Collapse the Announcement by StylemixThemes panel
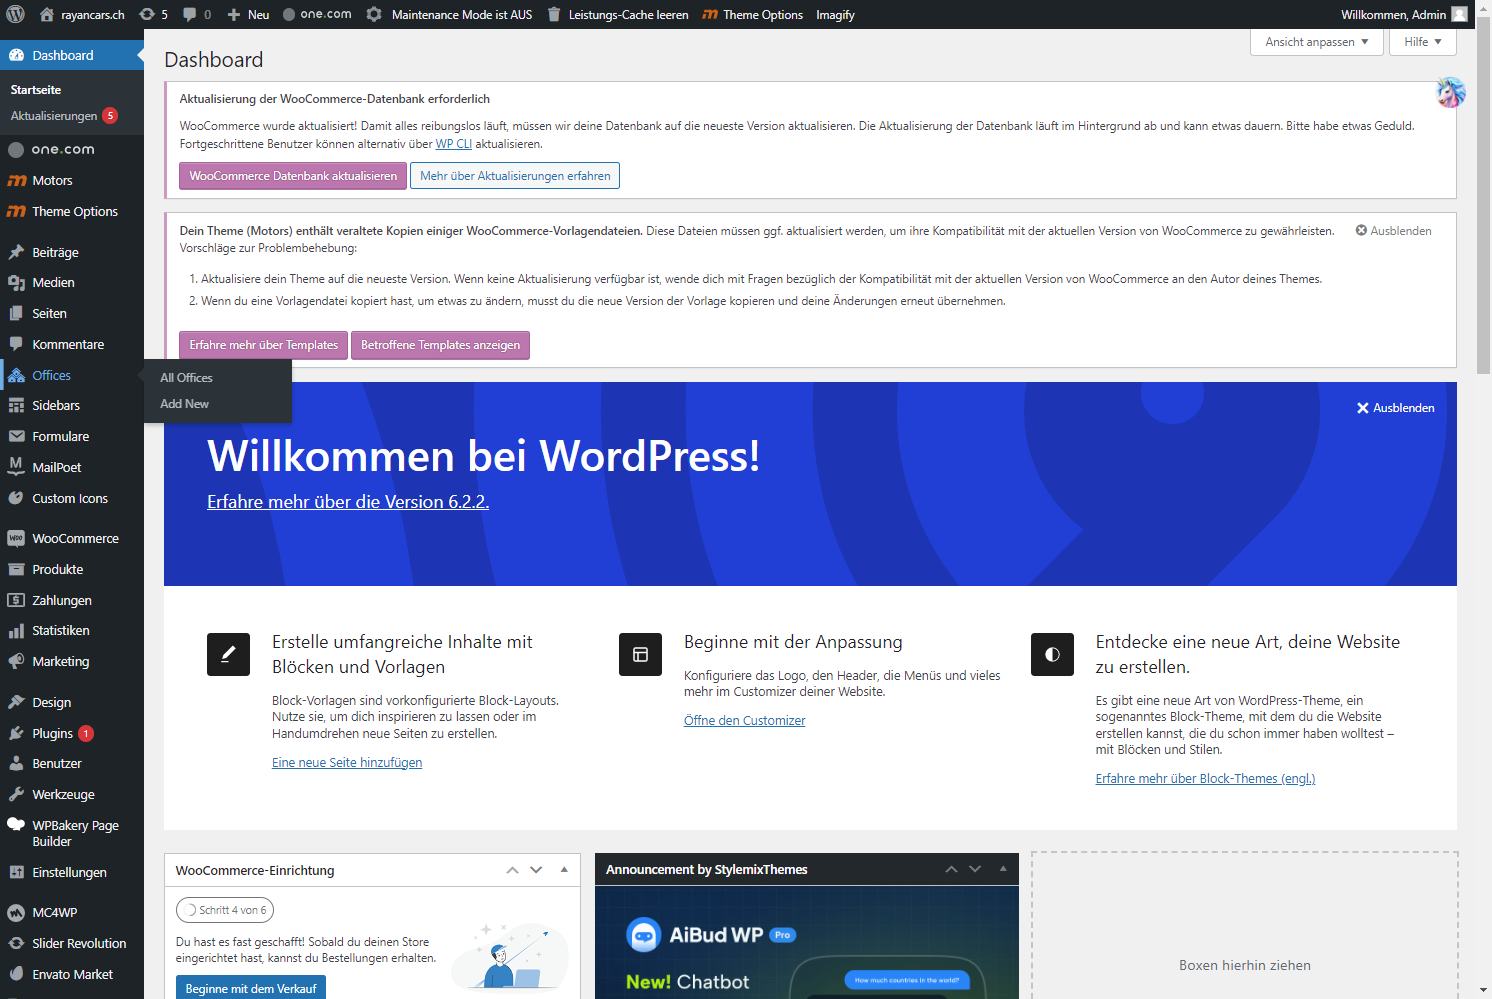1492x999 pixels. click(1003, 869)
